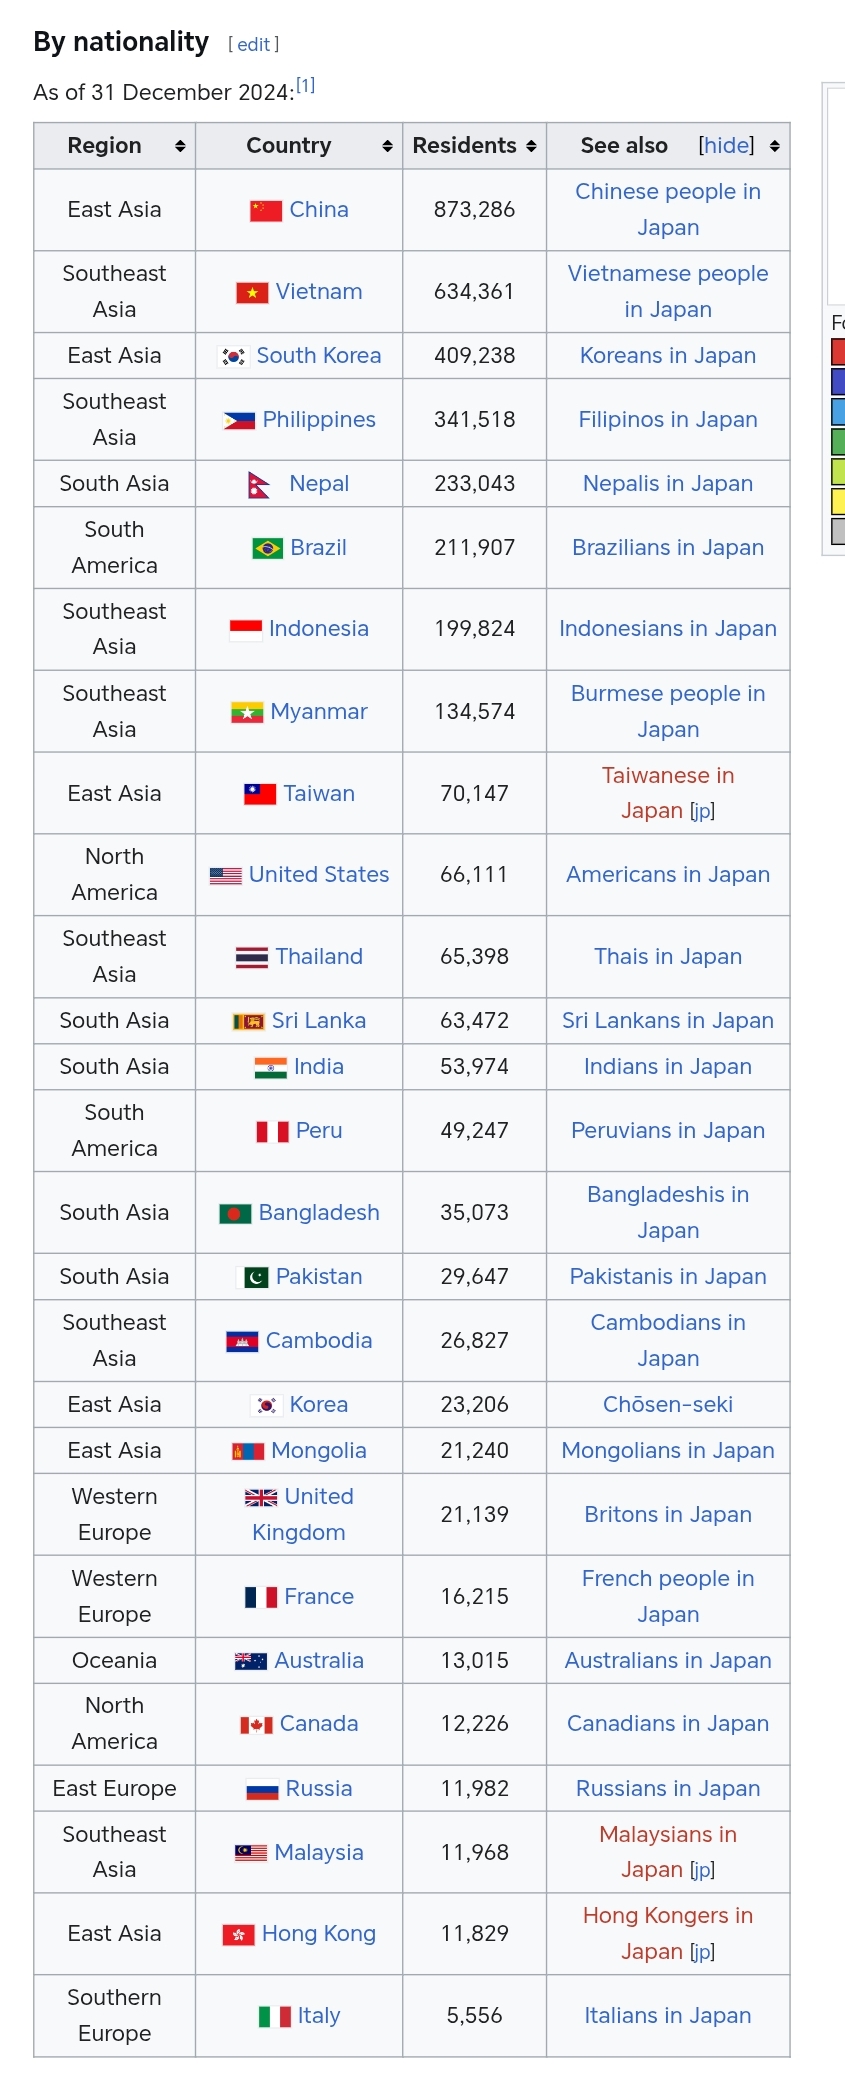
Task: Click the Vietnam flag icon
Action: click(x=252, y=293)
